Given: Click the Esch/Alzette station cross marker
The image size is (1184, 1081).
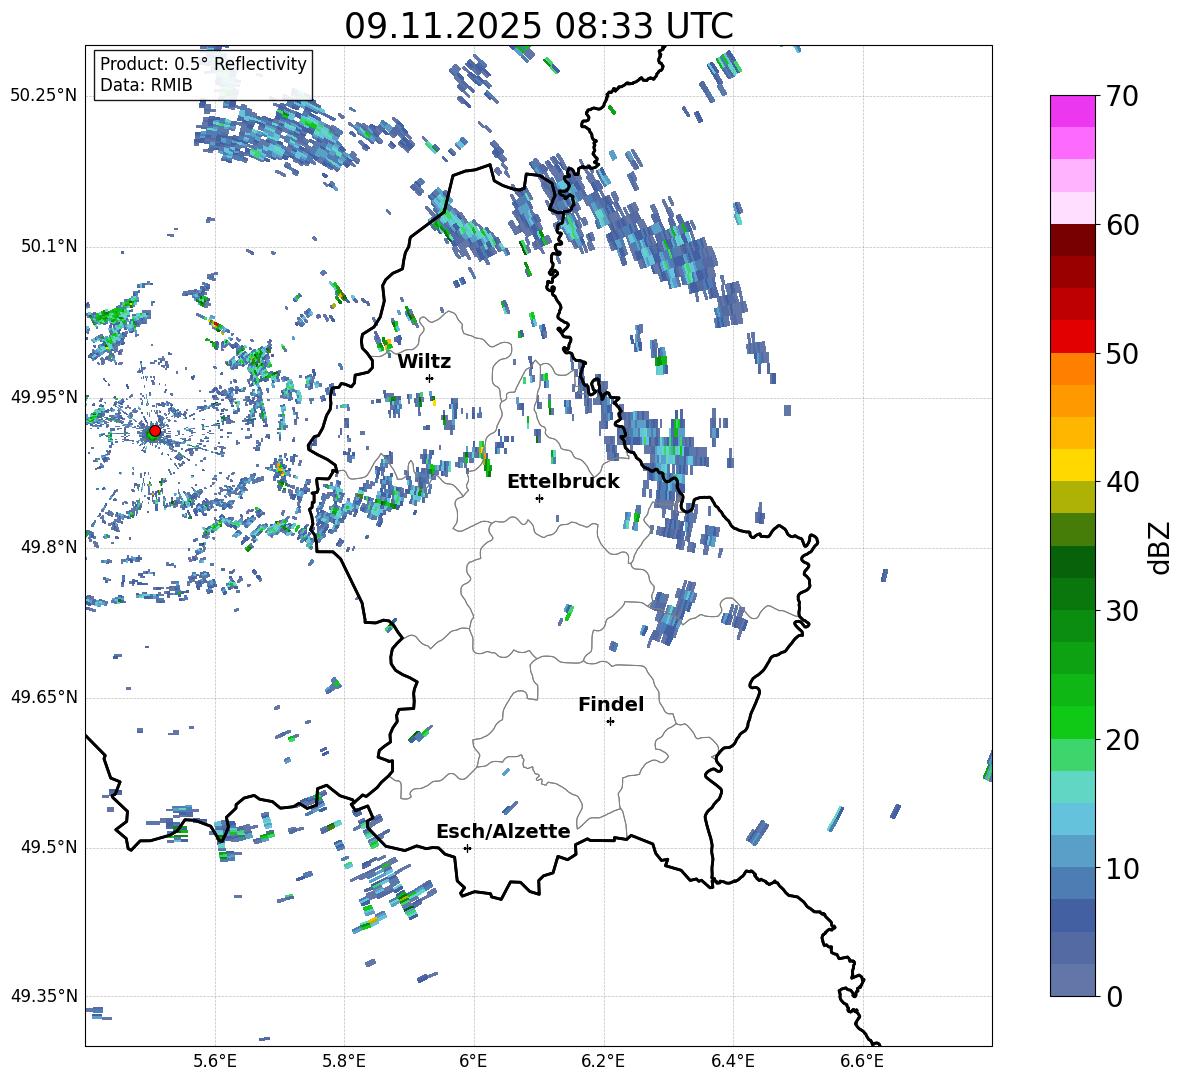Looking at the screenshot, I should tap(467, 848).
